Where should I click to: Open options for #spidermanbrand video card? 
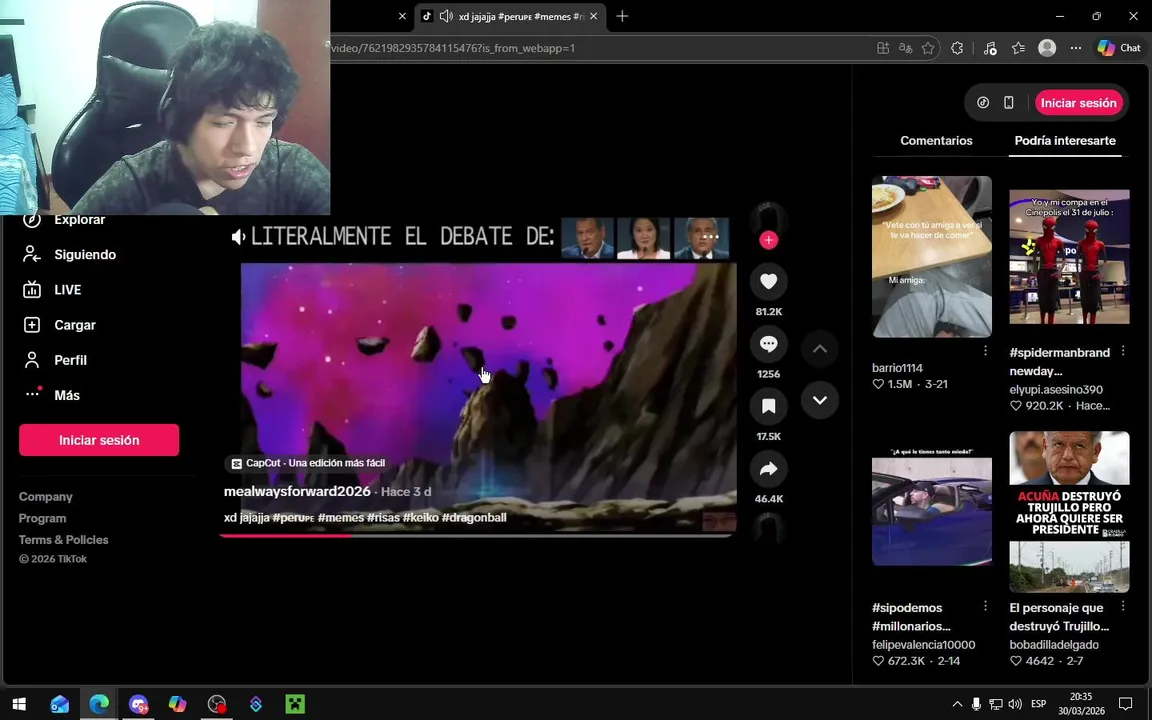coord(1123,351)
